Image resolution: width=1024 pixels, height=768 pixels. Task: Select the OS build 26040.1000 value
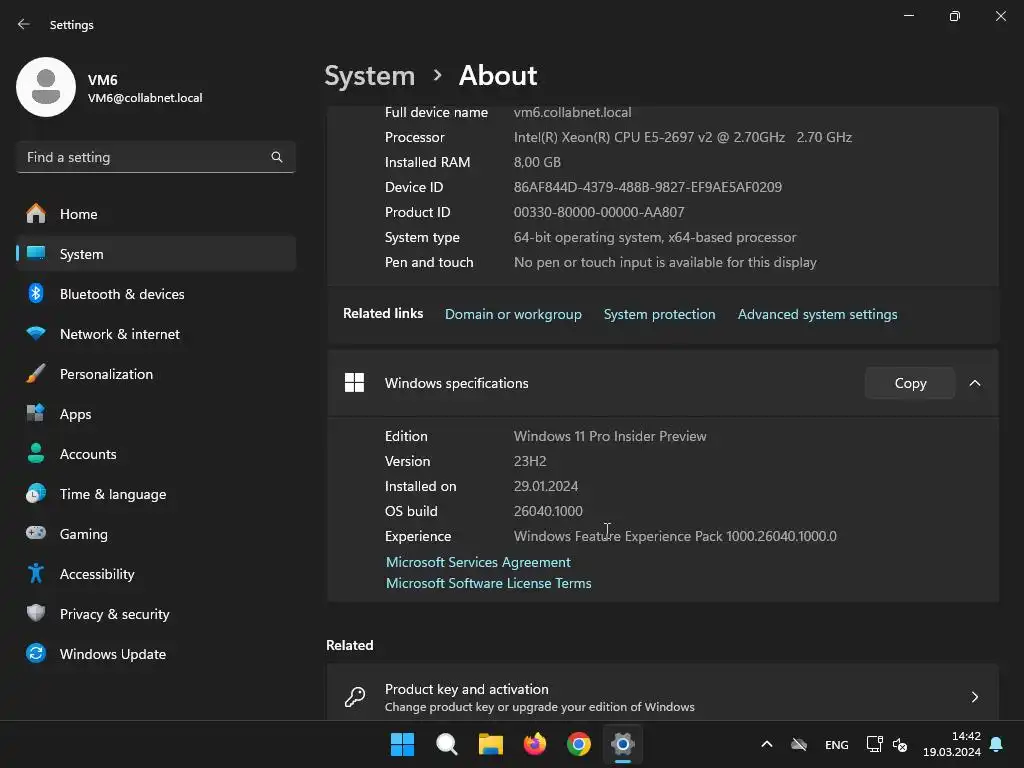click(x=548, y=511)
